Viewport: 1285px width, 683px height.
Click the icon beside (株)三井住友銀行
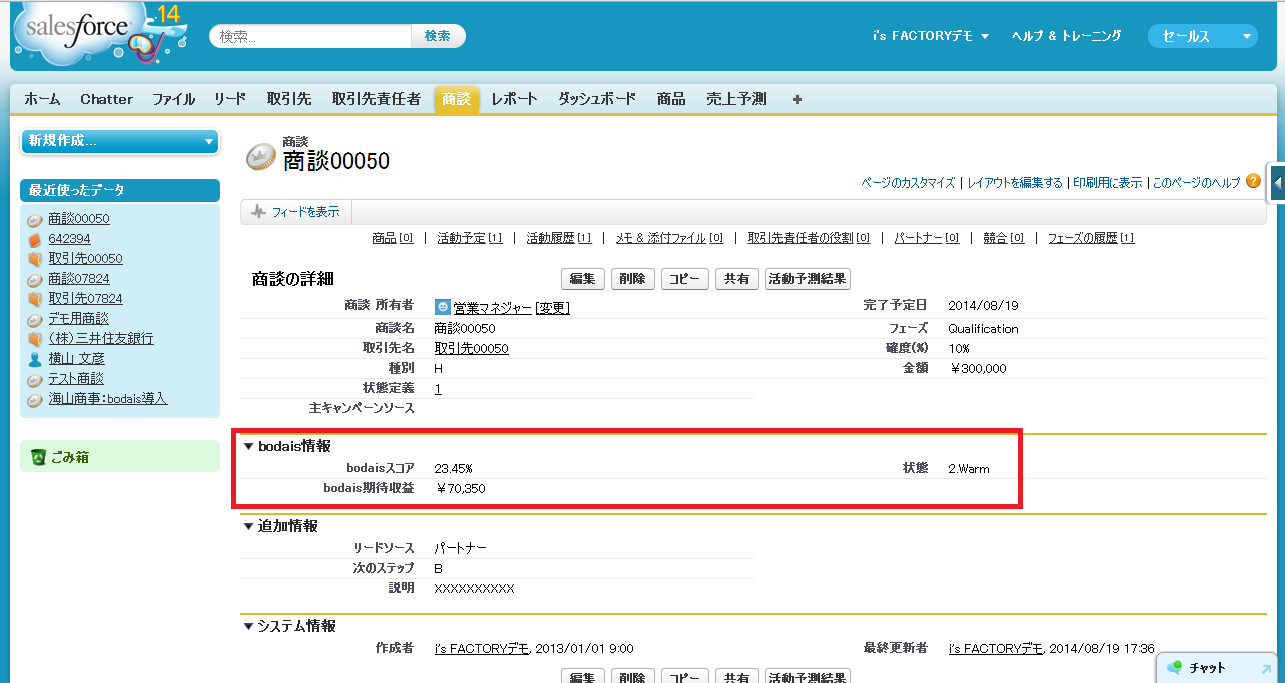35,339
